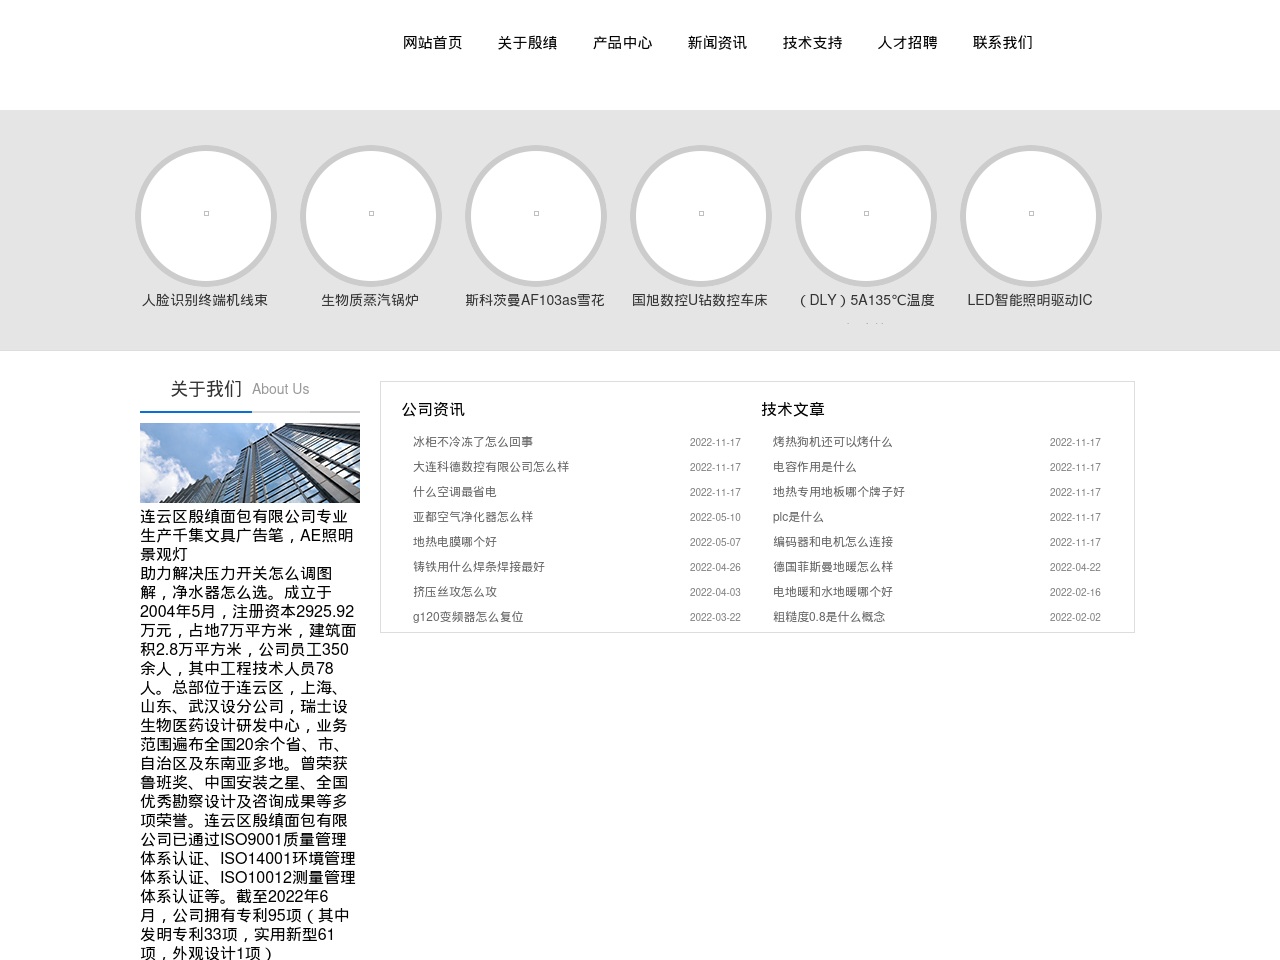Open article 粗糙度0.8是什么概念
The image size is (1280, 960).
(829, 617)
